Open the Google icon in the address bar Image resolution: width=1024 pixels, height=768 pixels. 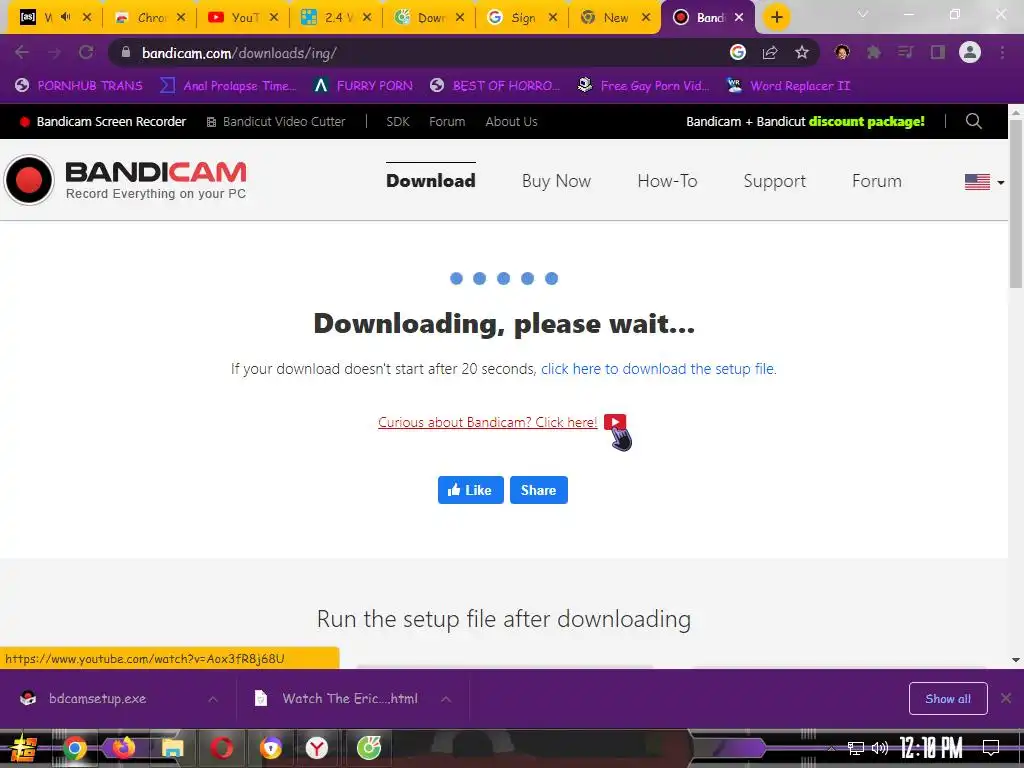coord(738,52)
